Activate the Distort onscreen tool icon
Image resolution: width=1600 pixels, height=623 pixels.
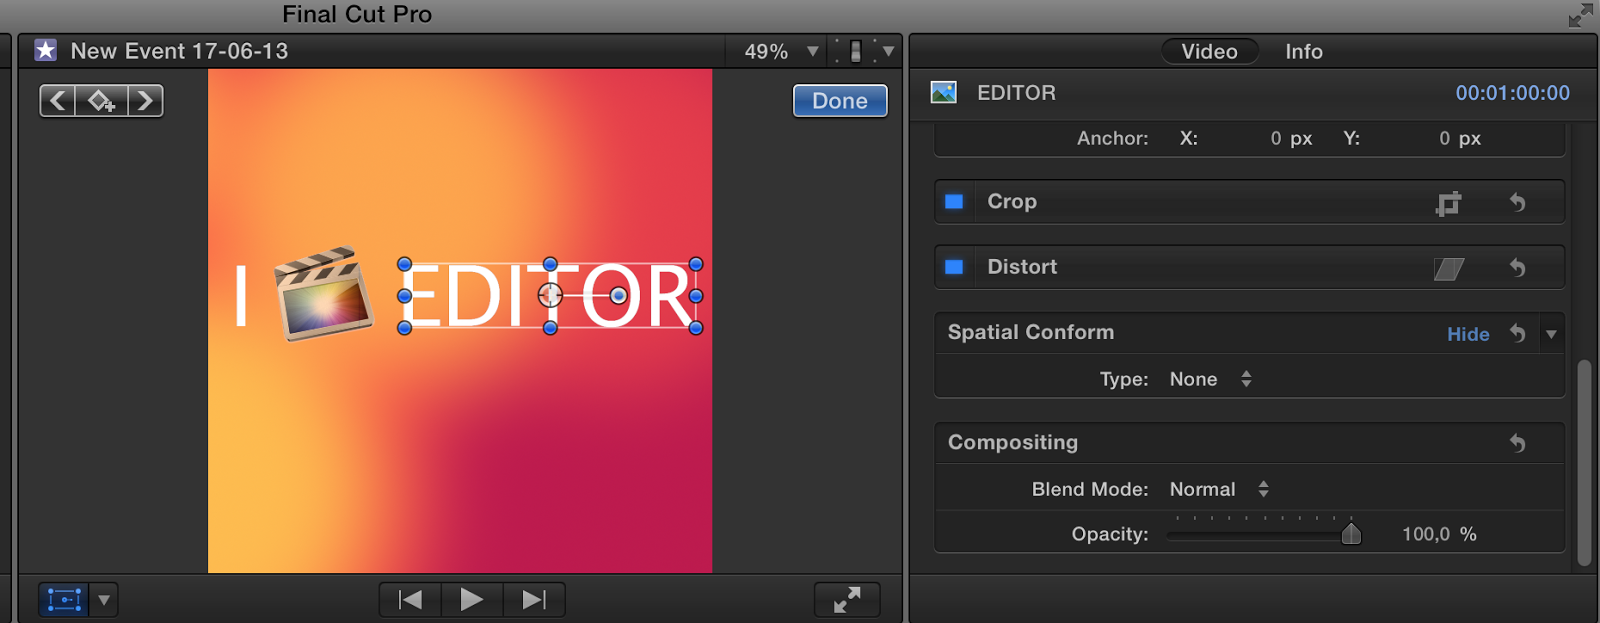(x=1449, y=268)
